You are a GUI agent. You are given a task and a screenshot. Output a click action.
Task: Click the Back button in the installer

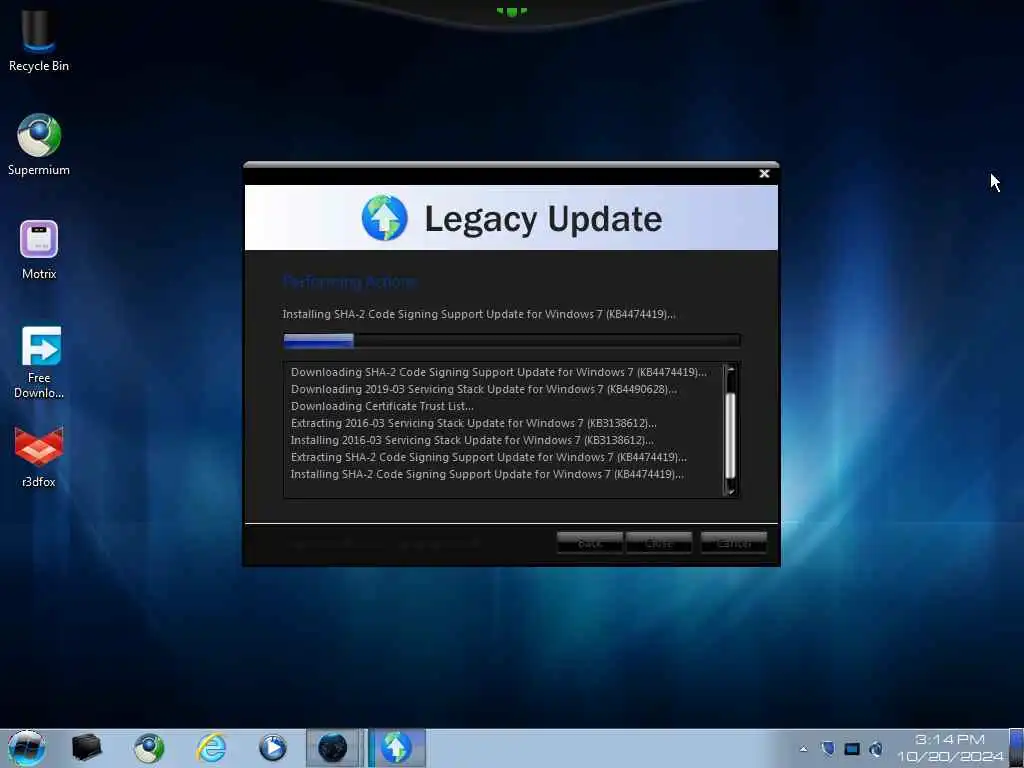click(x=590, y=543)
